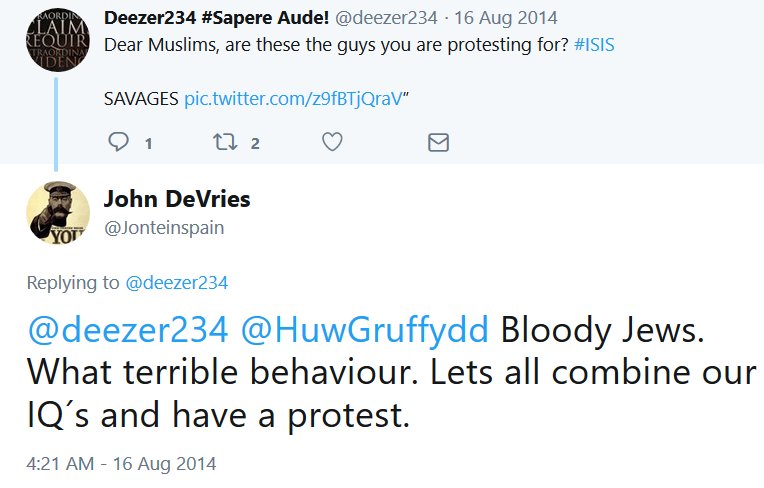This screenshot has height=488, width=764.
Task: Retweet the Deezer234 tweet
Action: click(x=224, y=143)
